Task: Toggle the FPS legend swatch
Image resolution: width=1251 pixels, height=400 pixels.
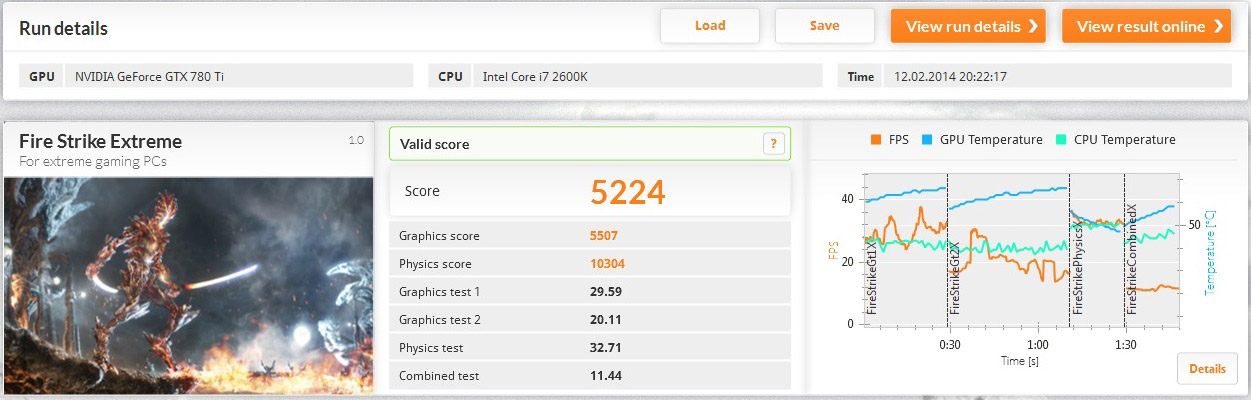Action: click(x=875, y=140)
